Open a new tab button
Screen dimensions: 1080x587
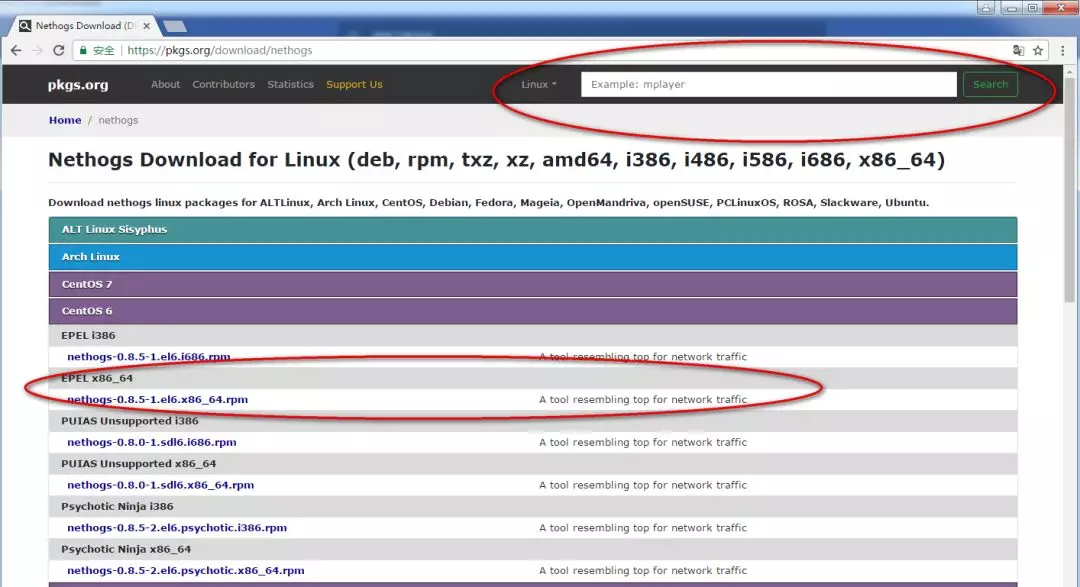[175, 26]
